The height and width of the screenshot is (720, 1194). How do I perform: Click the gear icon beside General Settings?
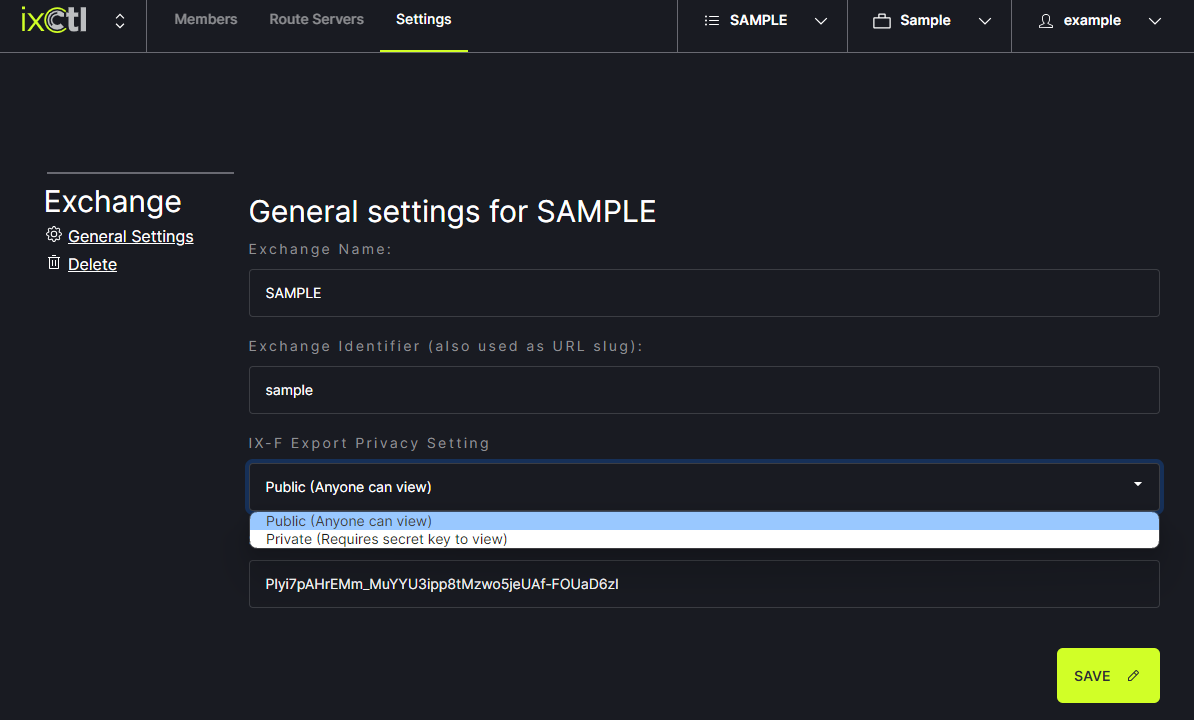[x=54, y=235]
